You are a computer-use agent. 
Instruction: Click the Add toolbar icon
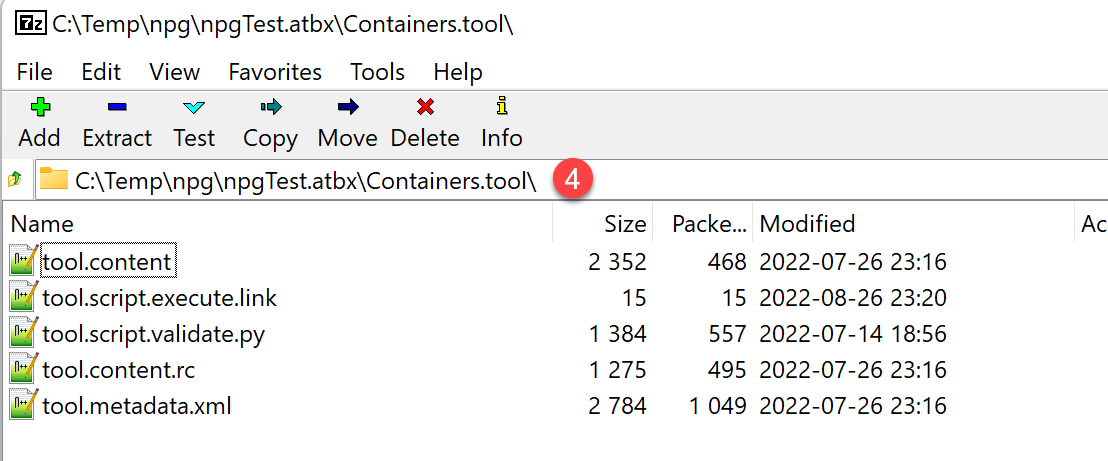pos(39,107)
